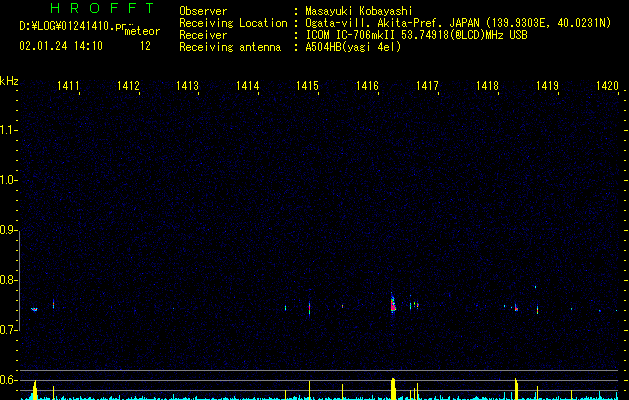
Task: Click the date stamp 02.01.24 14:10
Action: click(61, 46)
